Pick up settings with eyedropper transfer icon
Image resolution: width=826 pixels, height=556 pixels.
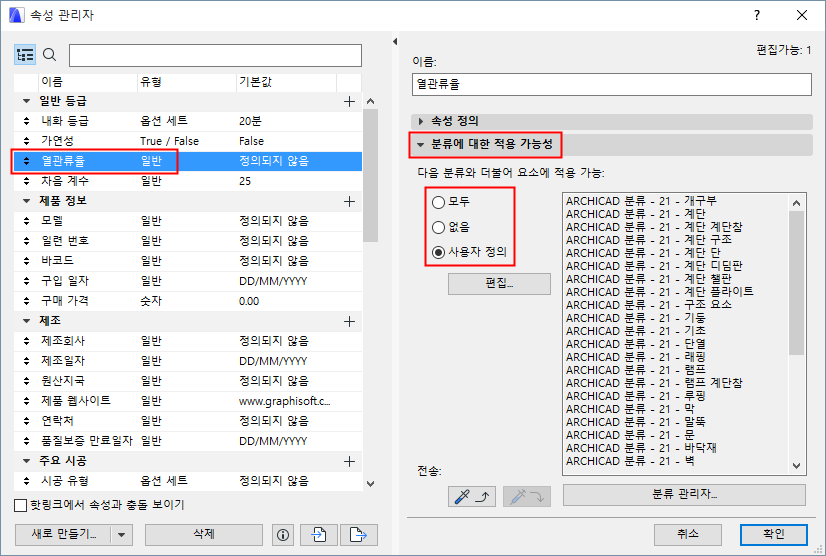(x=471, y=496)
